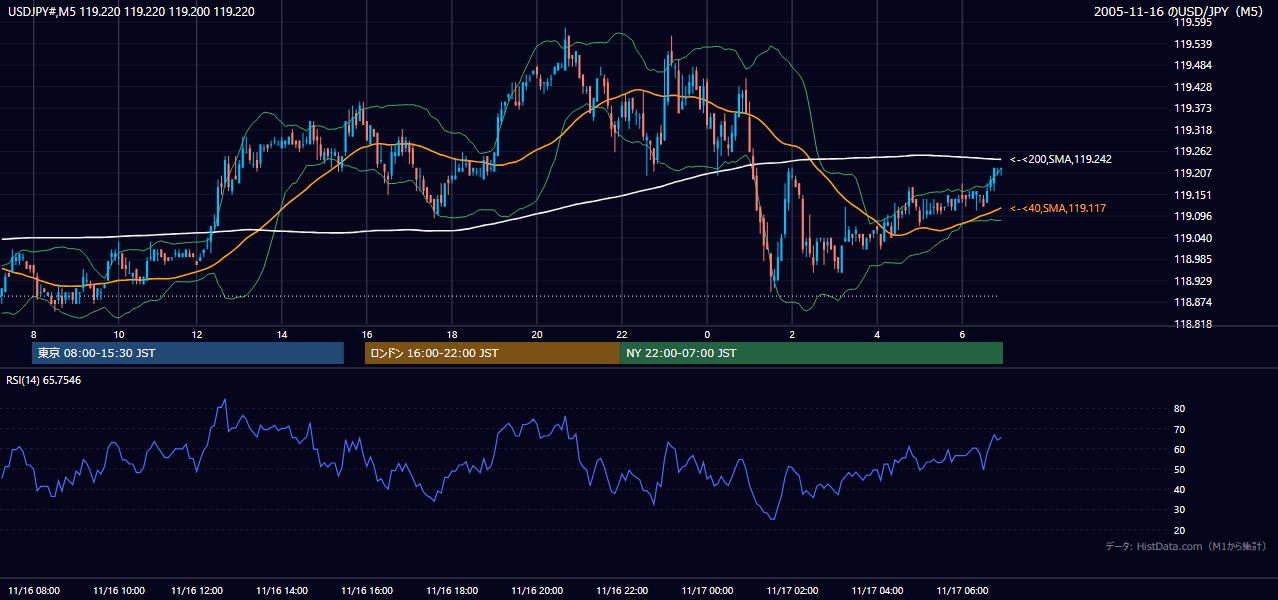The image size is (1278, 600).
Task: Click RSI axis level 50
Action: point(1179,469)
